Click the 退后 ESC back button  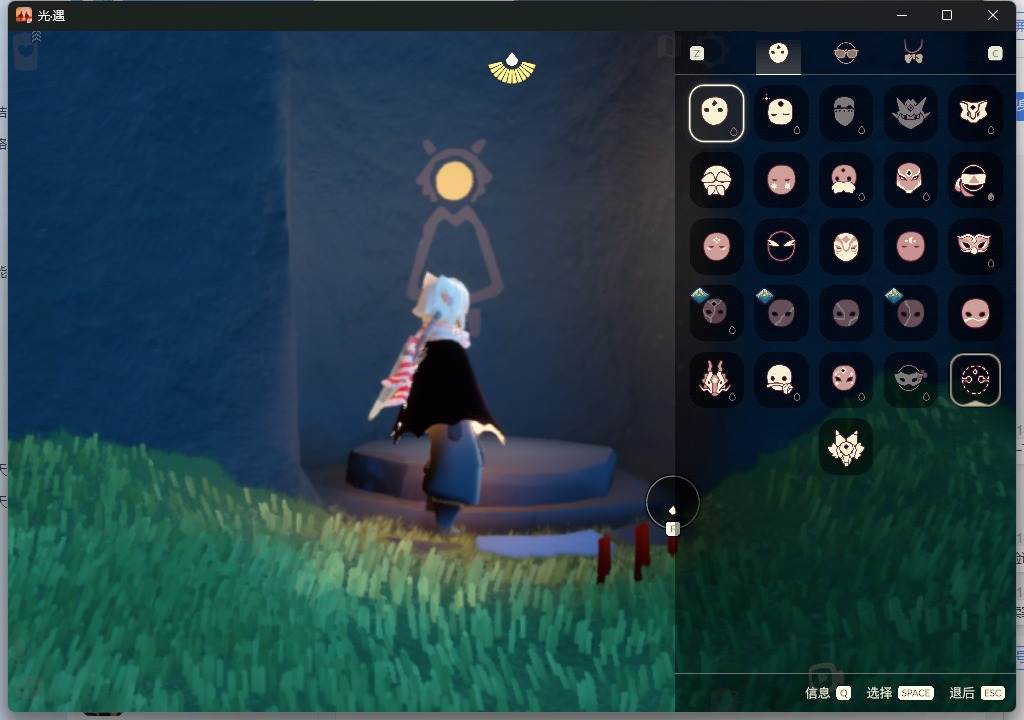pos(976,693)
